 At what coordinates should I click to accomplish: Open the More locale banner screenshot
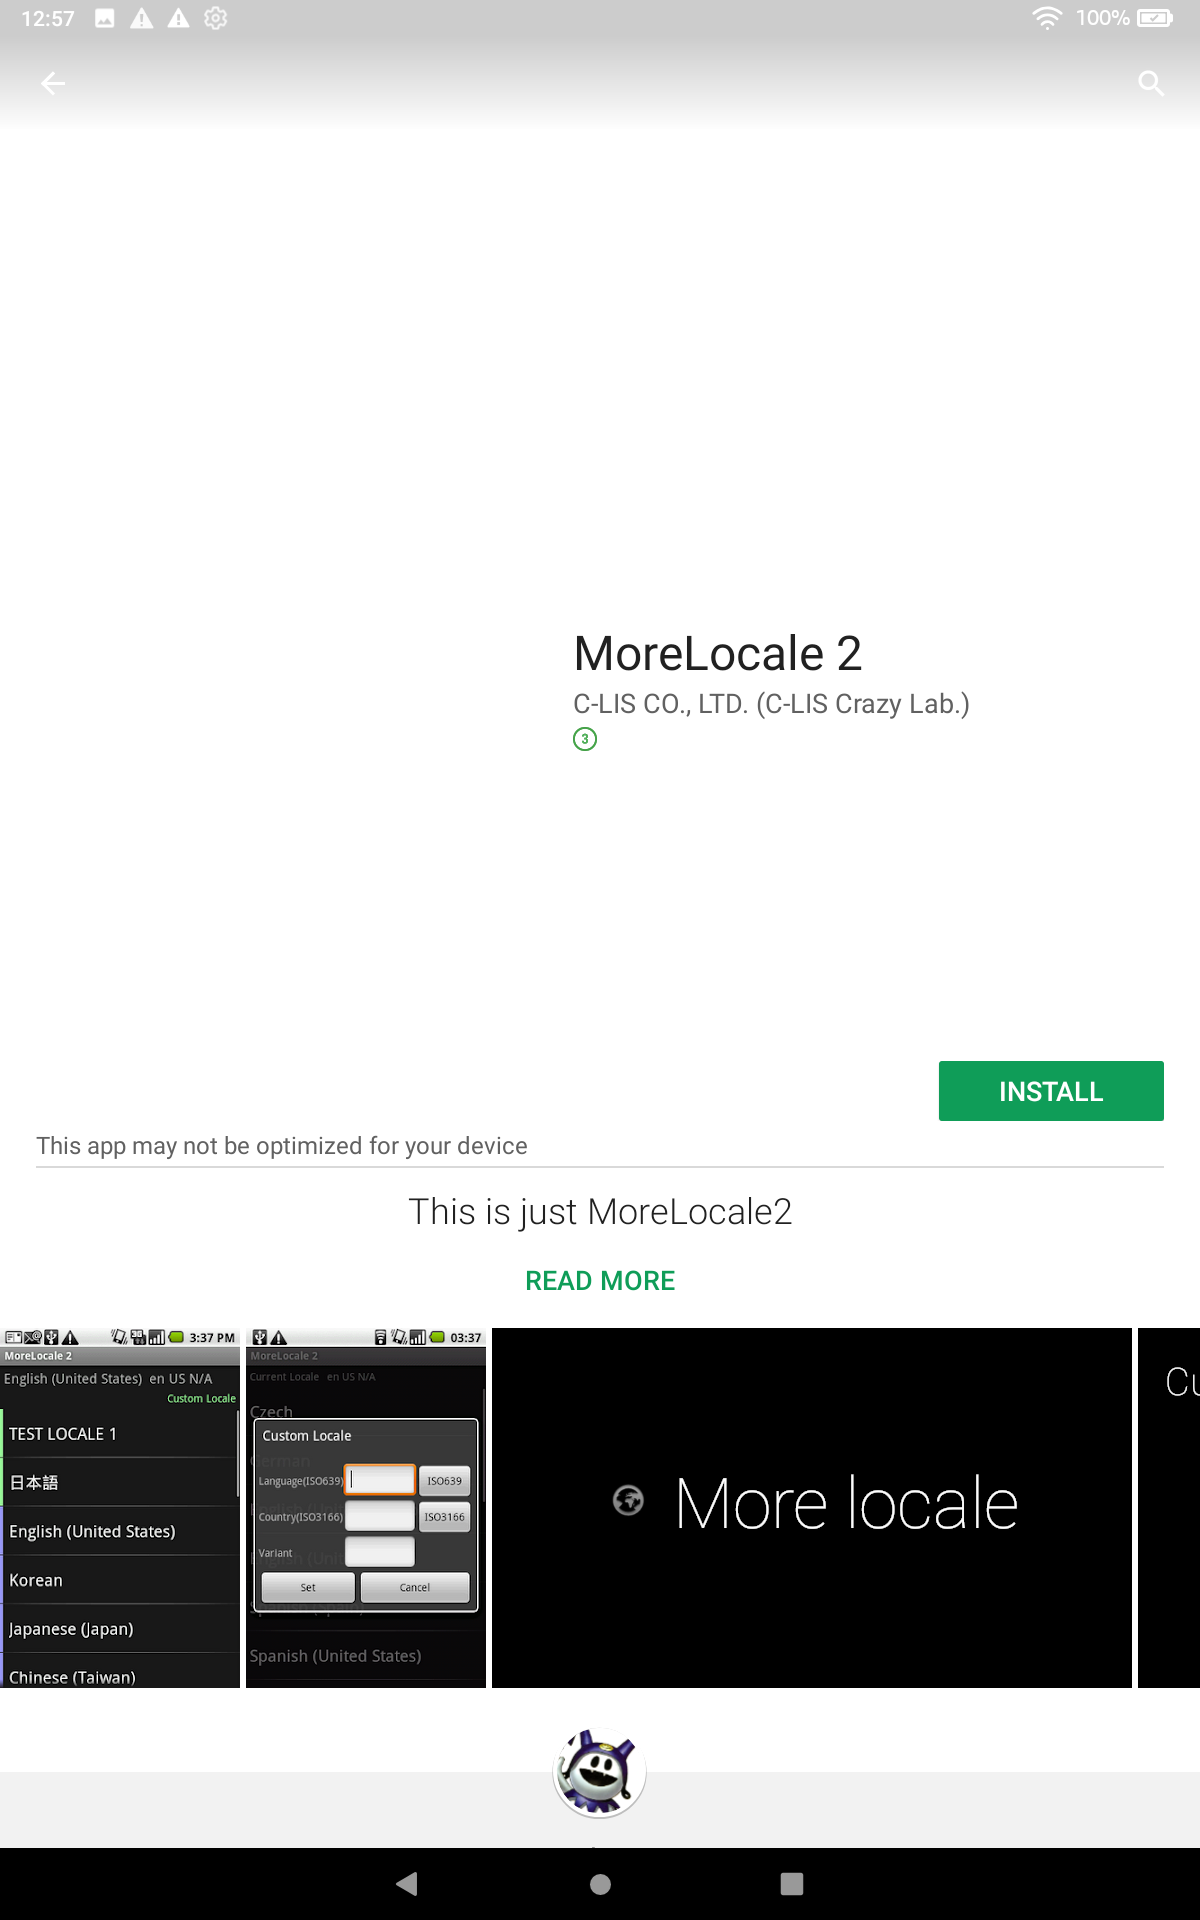[812, 1508]
